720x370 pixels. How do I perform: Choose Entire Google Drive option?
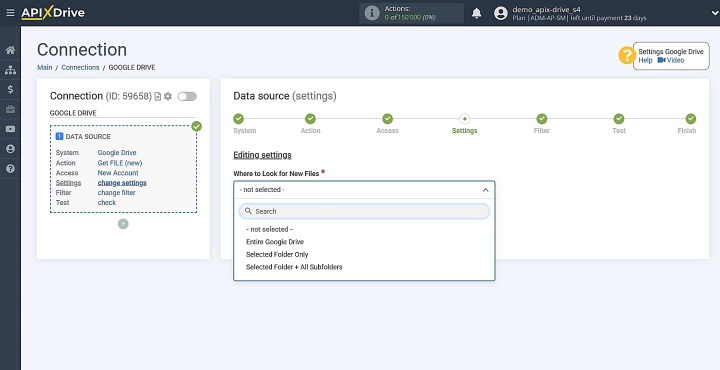tap(275, 242)
